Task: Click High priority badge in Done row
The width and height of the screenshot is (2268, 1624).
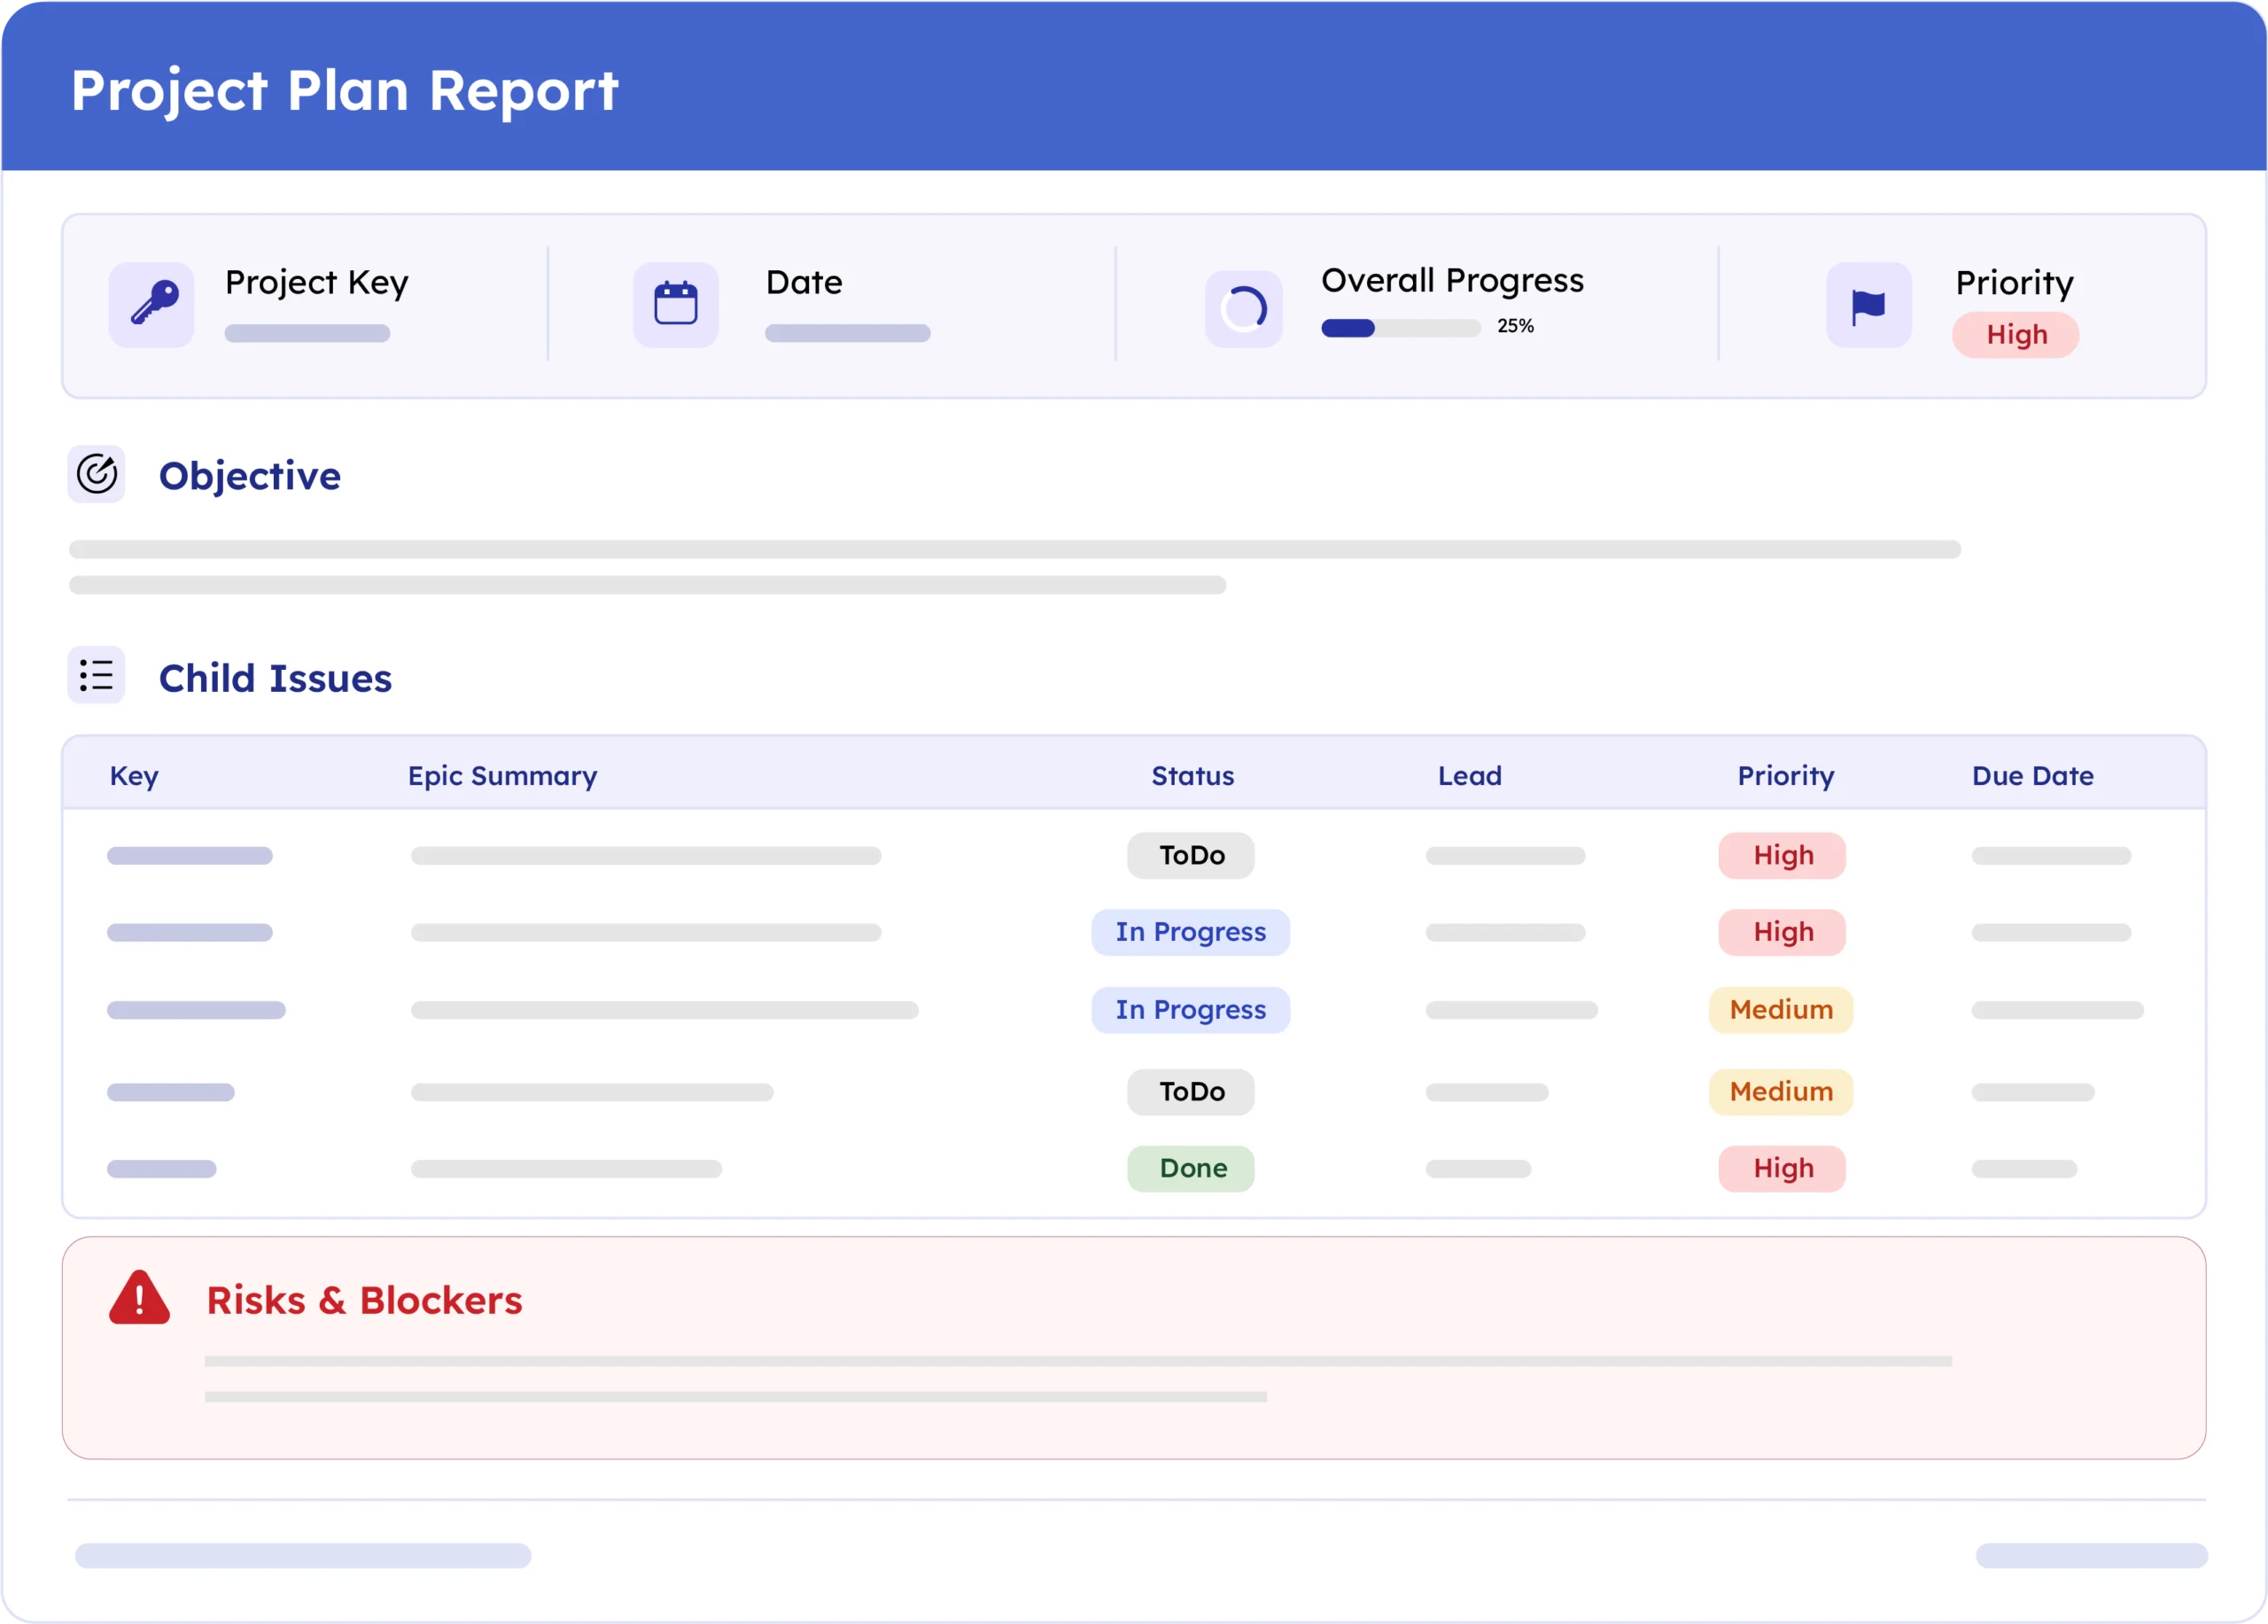Action: point(1782,1168)
